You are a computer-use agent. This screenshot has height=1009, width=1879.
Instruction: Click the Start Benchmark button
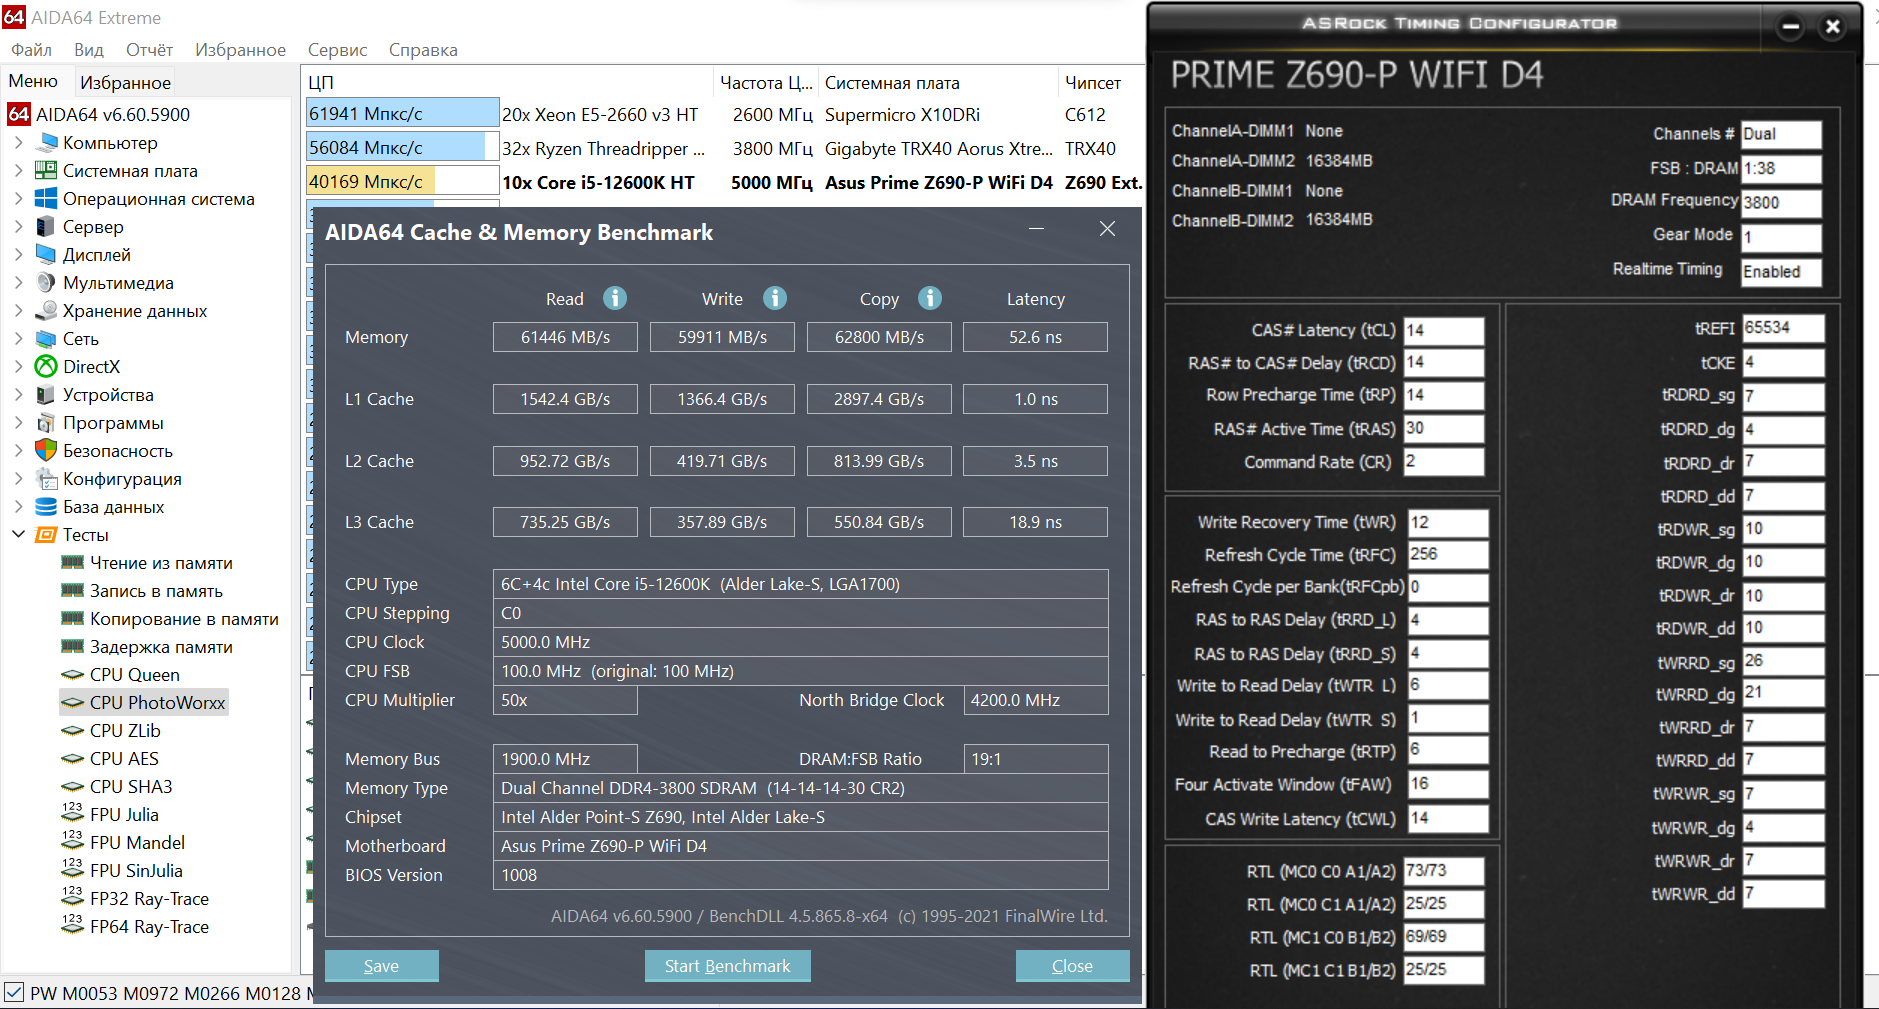coord(727,966)
